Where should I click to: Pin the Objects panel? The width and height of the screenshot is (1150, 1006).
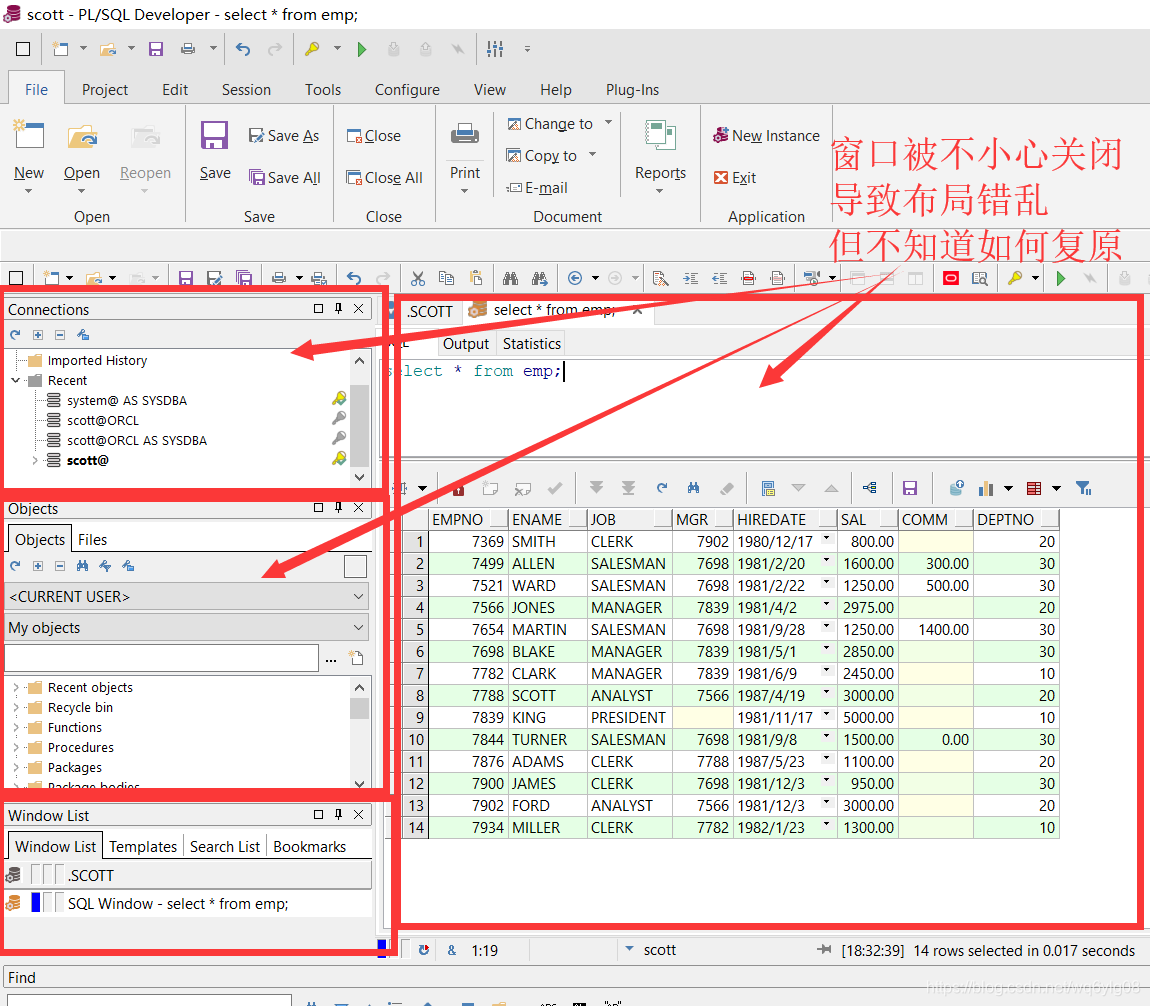[x=338, y=508]
